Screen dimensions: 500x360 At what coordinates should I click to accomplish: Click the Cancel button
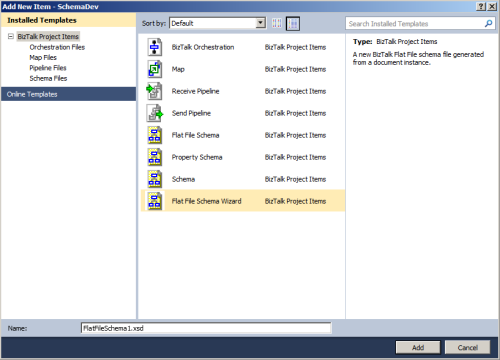click(x=467, y=347)
